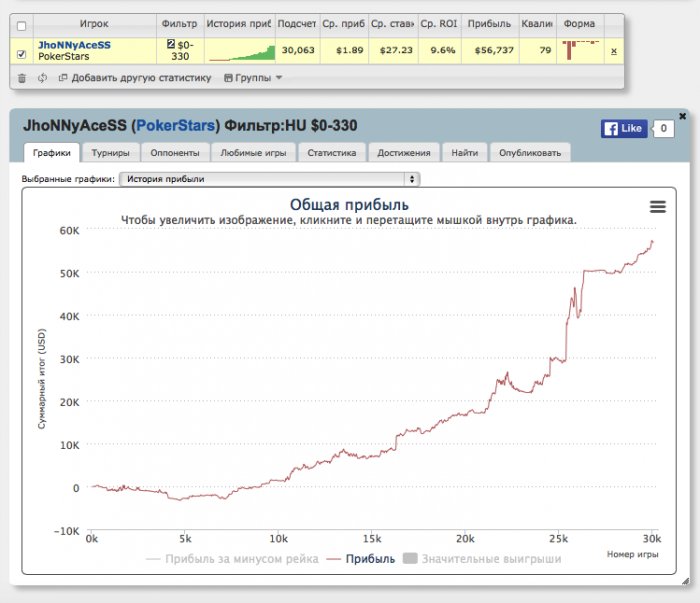Screen dimensions: 700x603
Task: Remove JhoNNyAceSS row with x link
Action: click(x=614, y=51)
